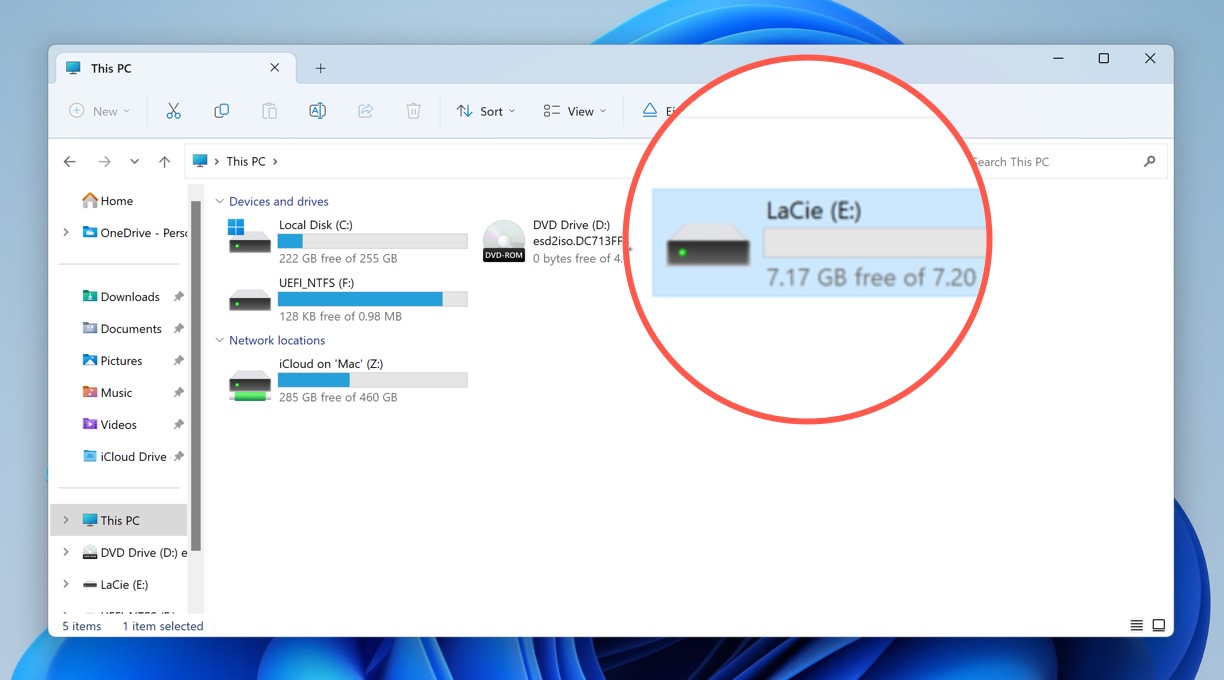Click '222 GB free of 255 GB' text
Screen dimensions: 1224x680
point(338,258)
